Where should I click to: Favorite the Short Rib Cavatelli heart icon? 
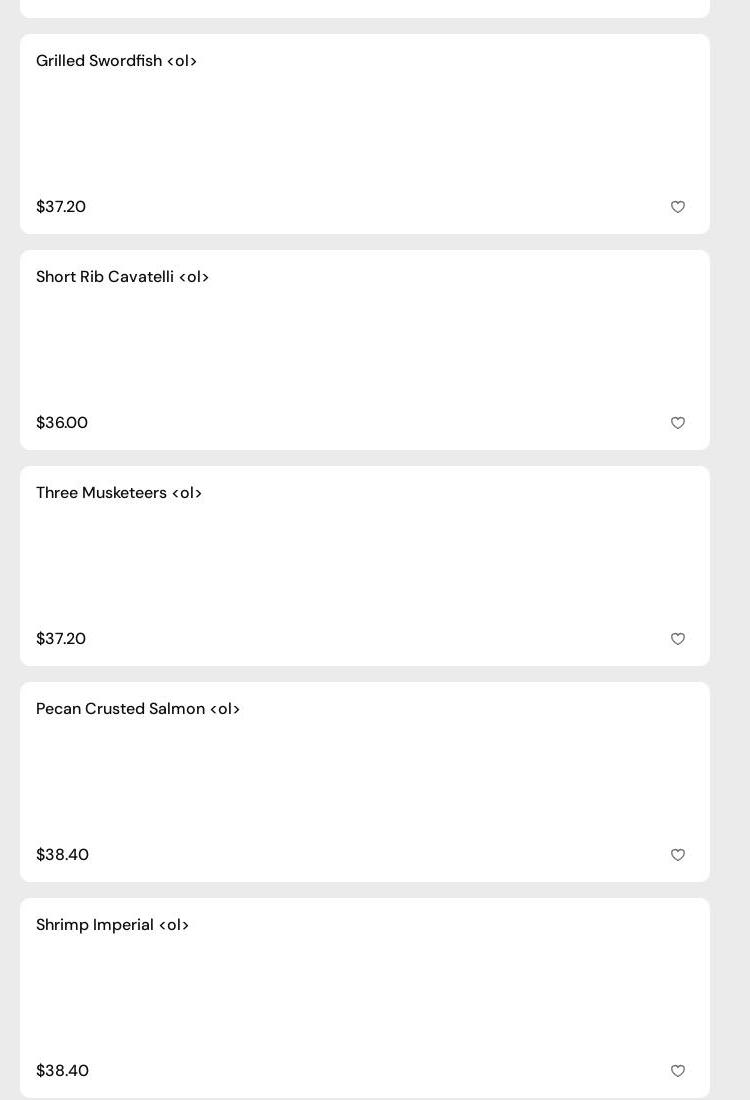pos(678,423)
